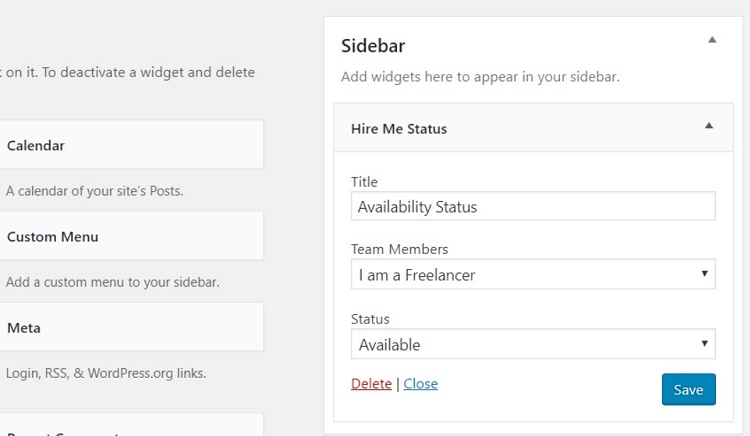The width and height of the screenshot is (750, 436).
Task: Open the Team Members dropdown
Action: point(533,274)
